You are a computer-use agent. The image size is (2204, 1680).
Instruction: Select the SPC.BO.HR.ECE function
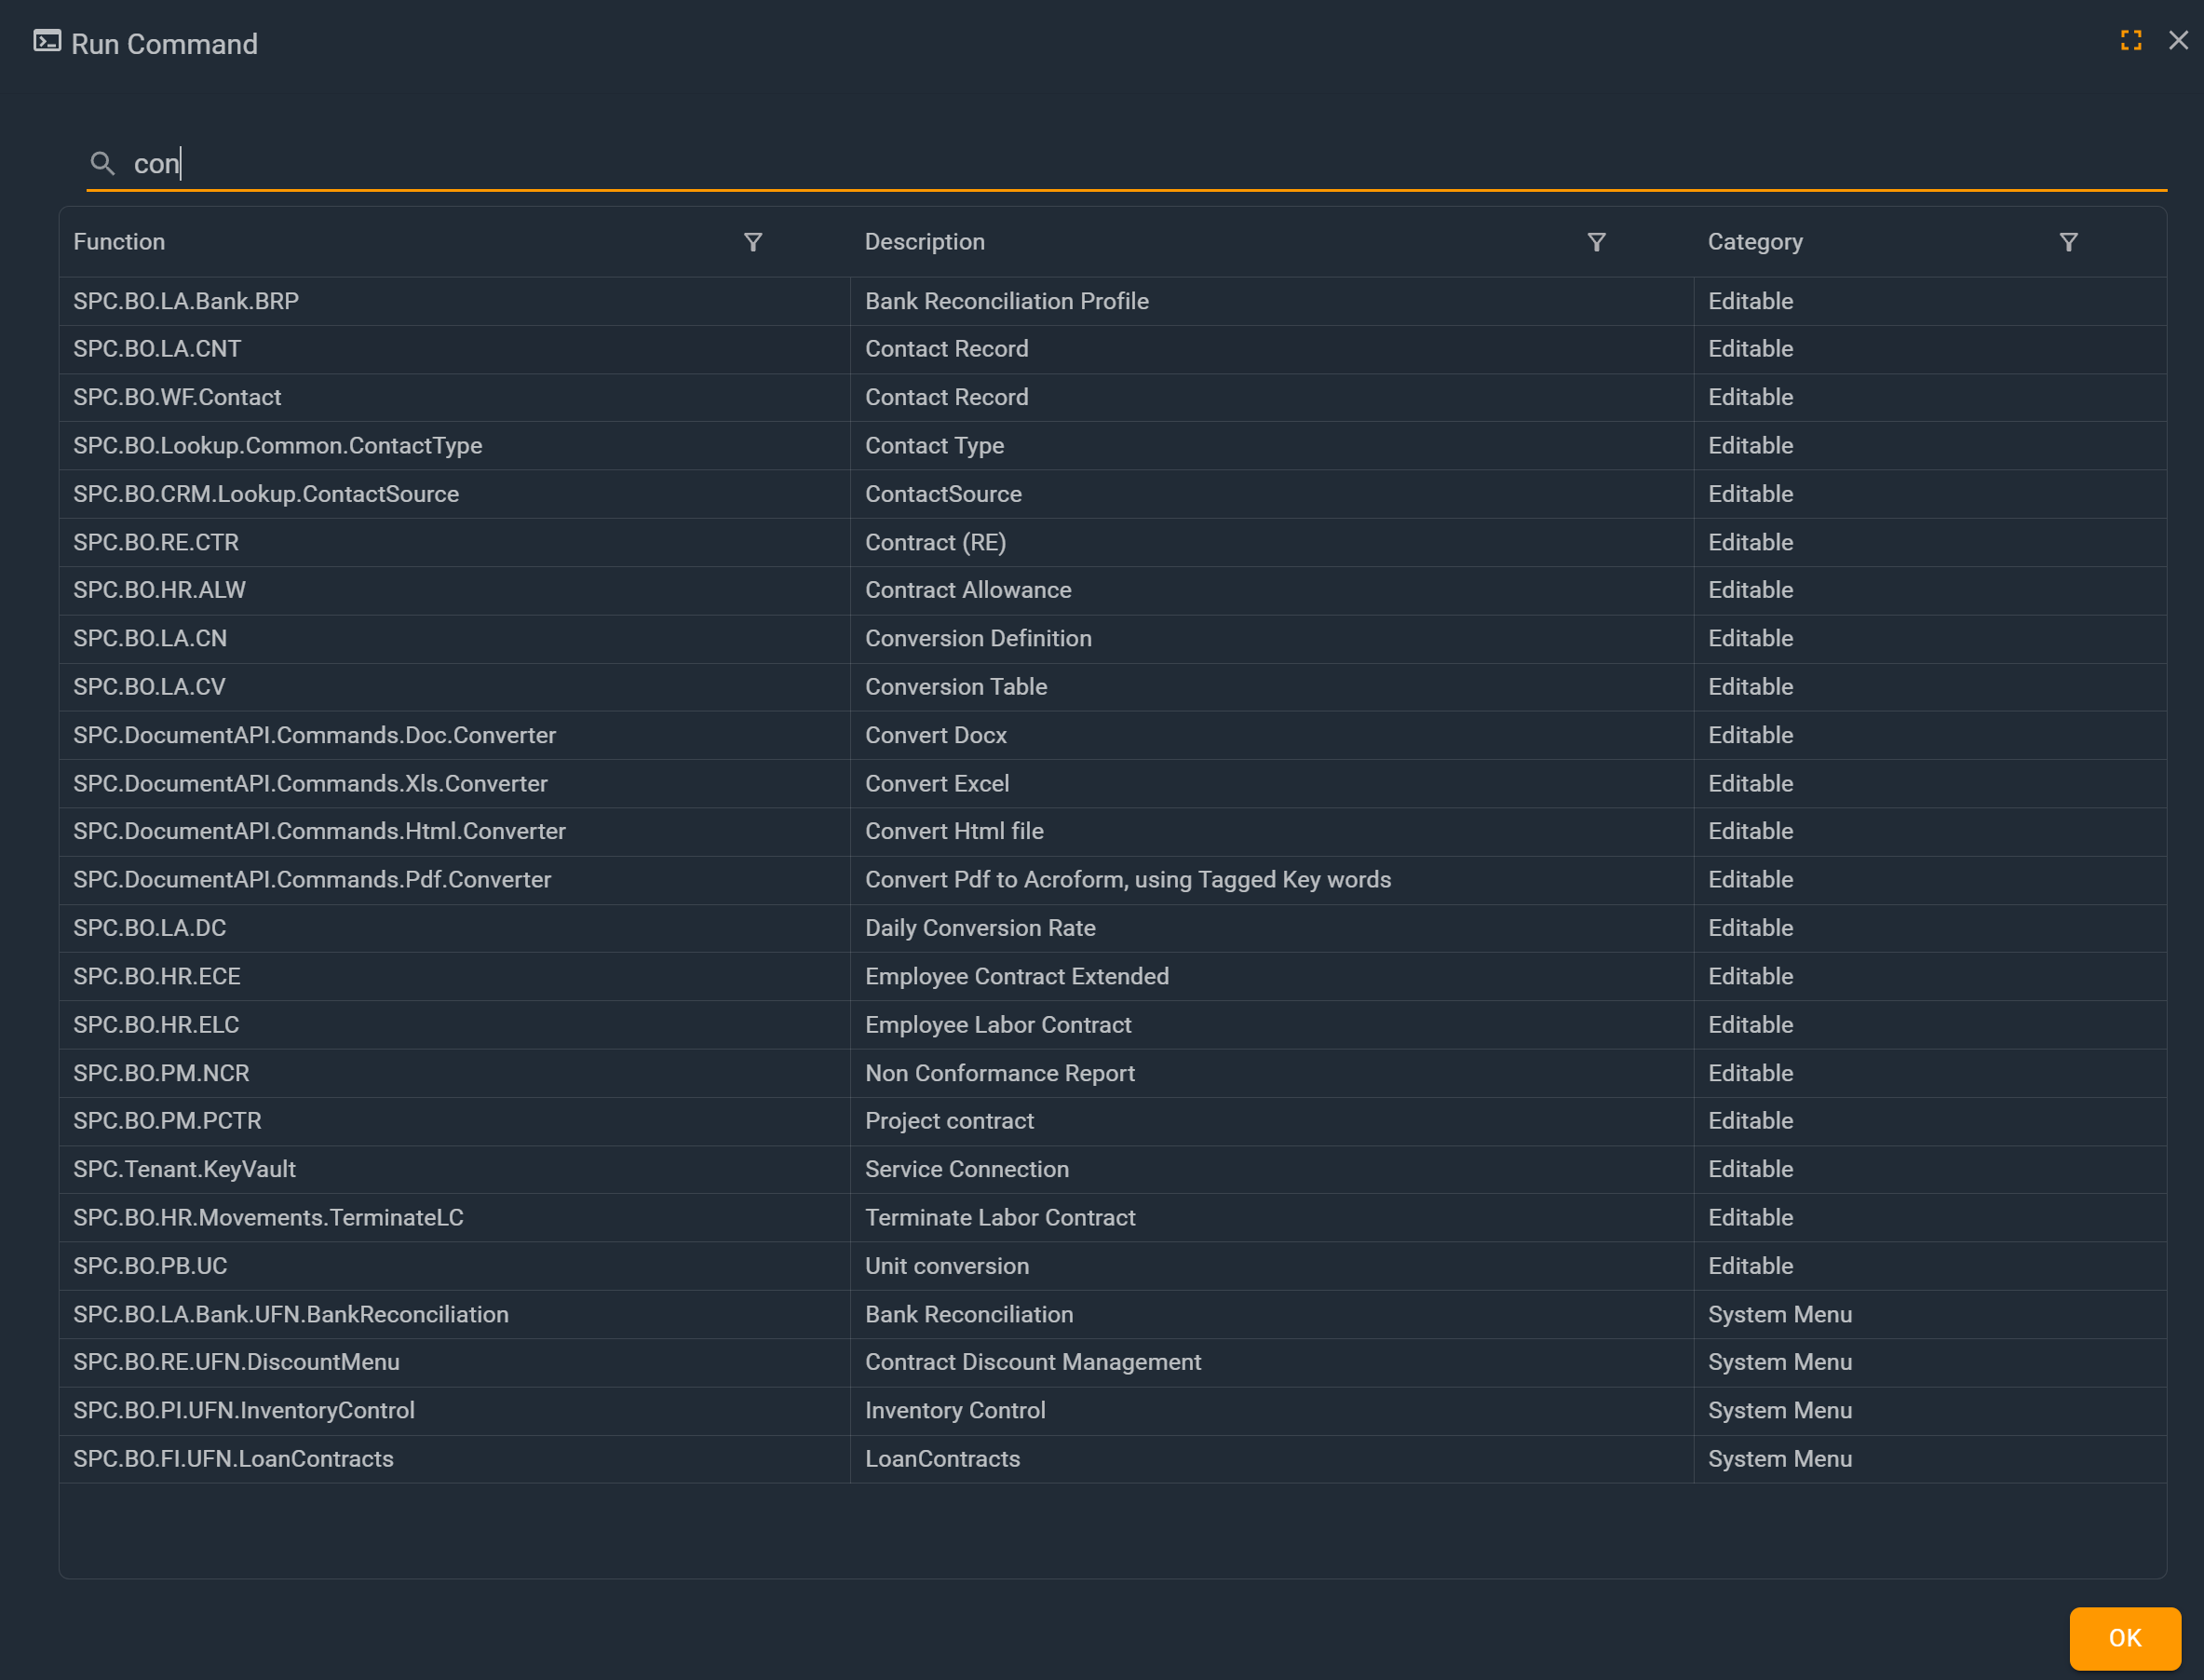click(x=157, y=976)
